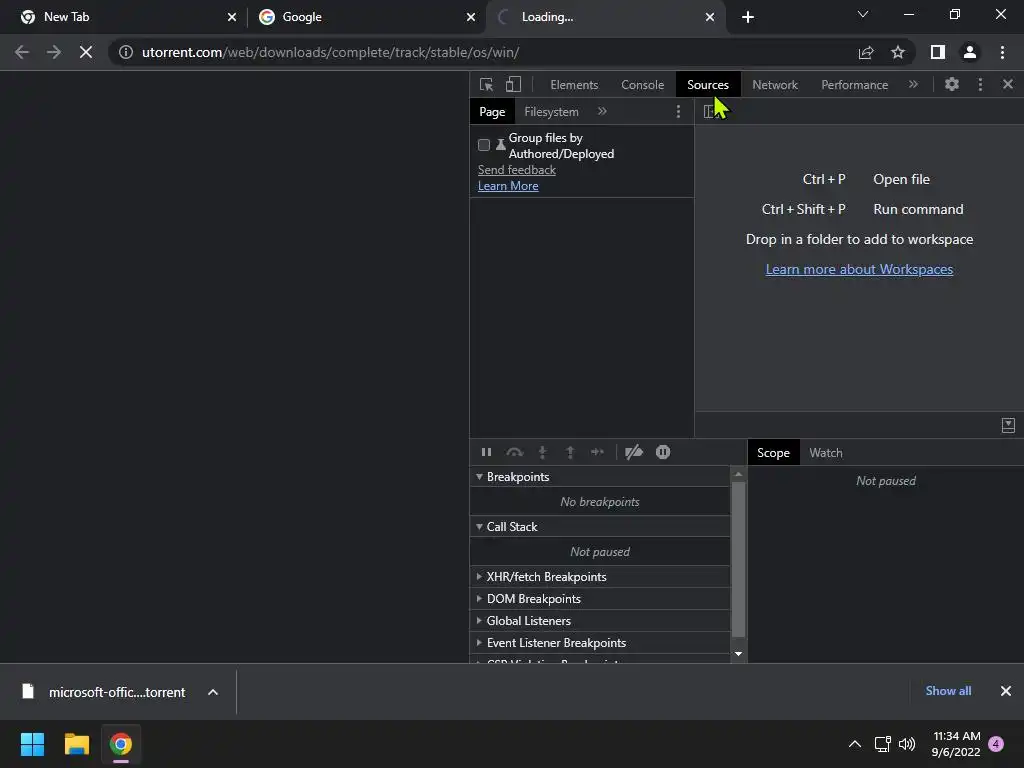Enable Group files by Authored/Deployed checkbox
Screen dimensions: 1024x768
pos(484,145)
